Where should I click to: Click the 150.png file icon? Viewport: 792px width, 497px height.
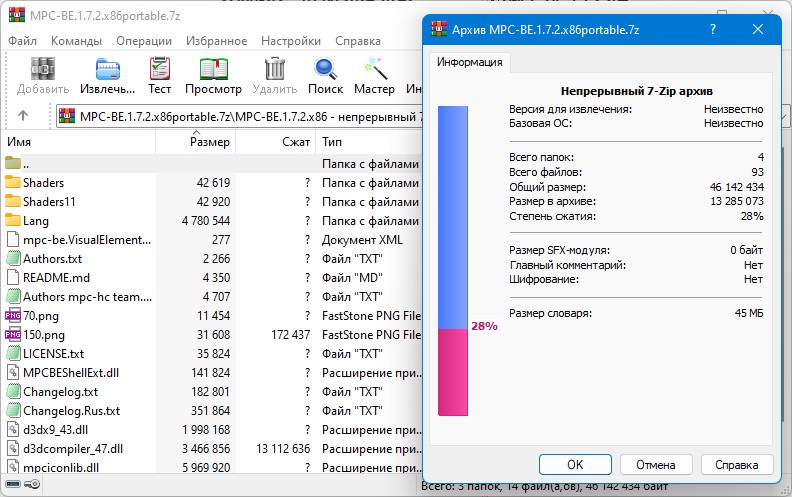click(13, 334)
